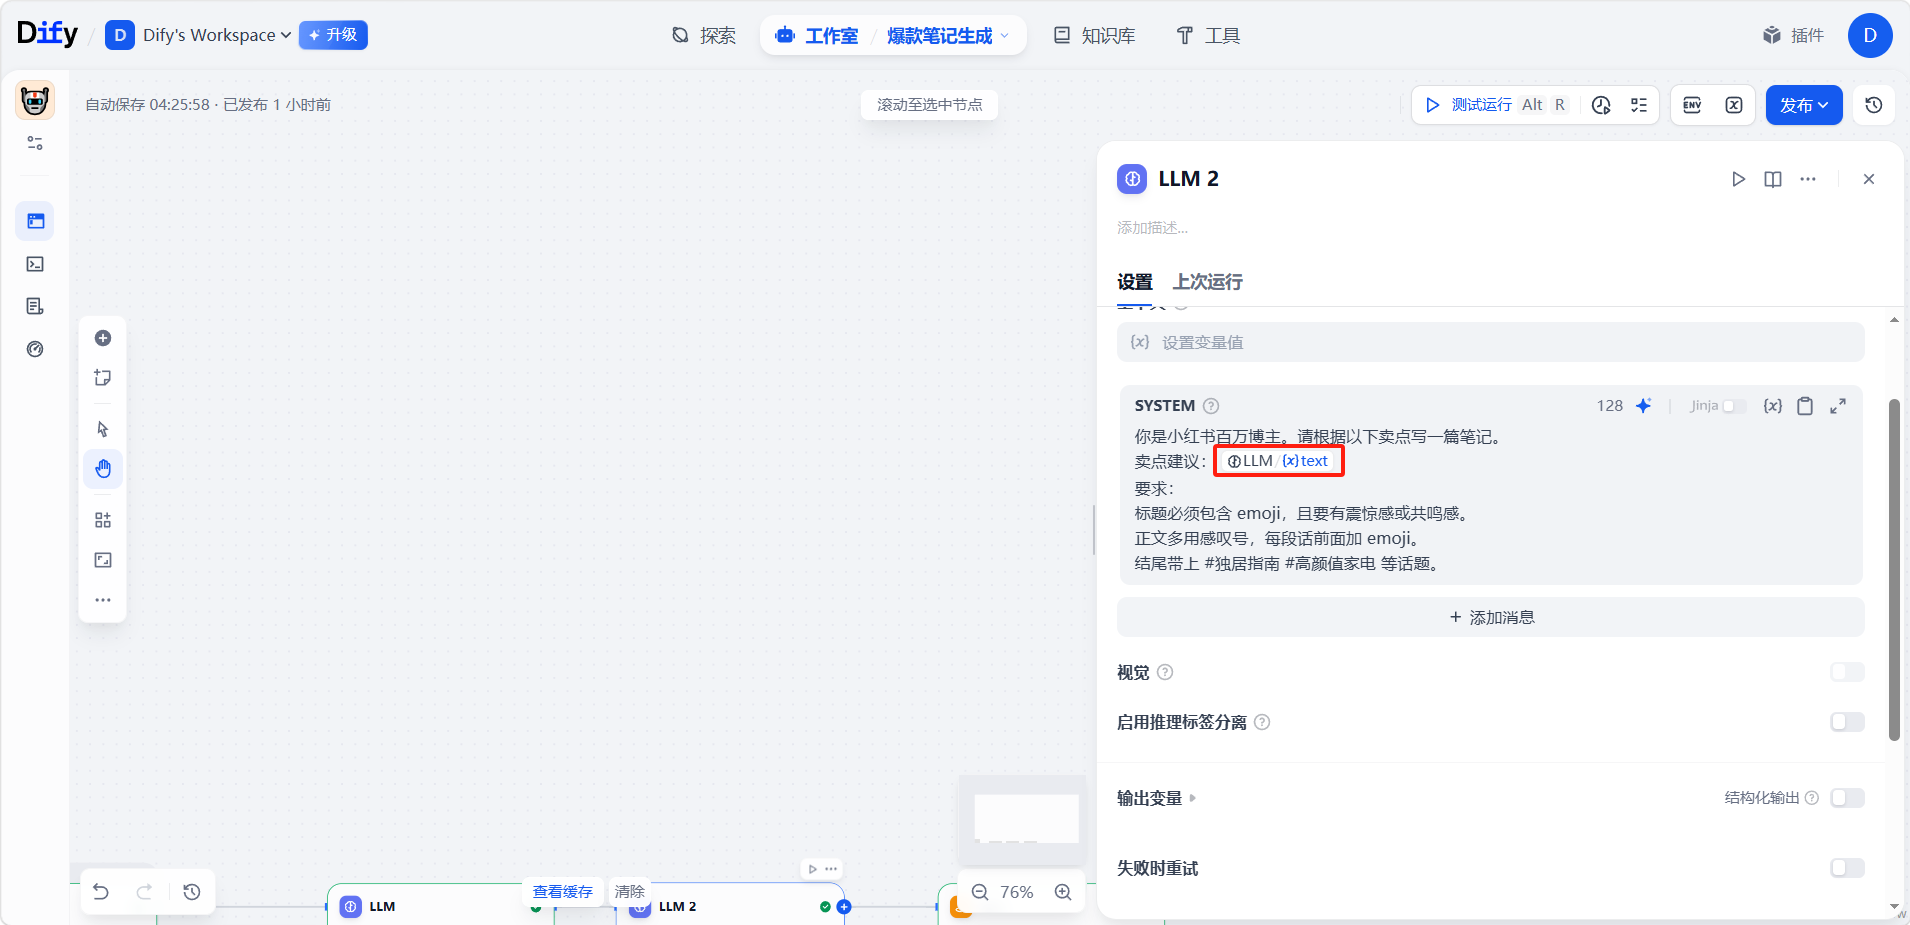Toggle the 视觉 vision switch
Image resolution: width=1910 pixels, height=925 pixels.
pos(1846,672)
